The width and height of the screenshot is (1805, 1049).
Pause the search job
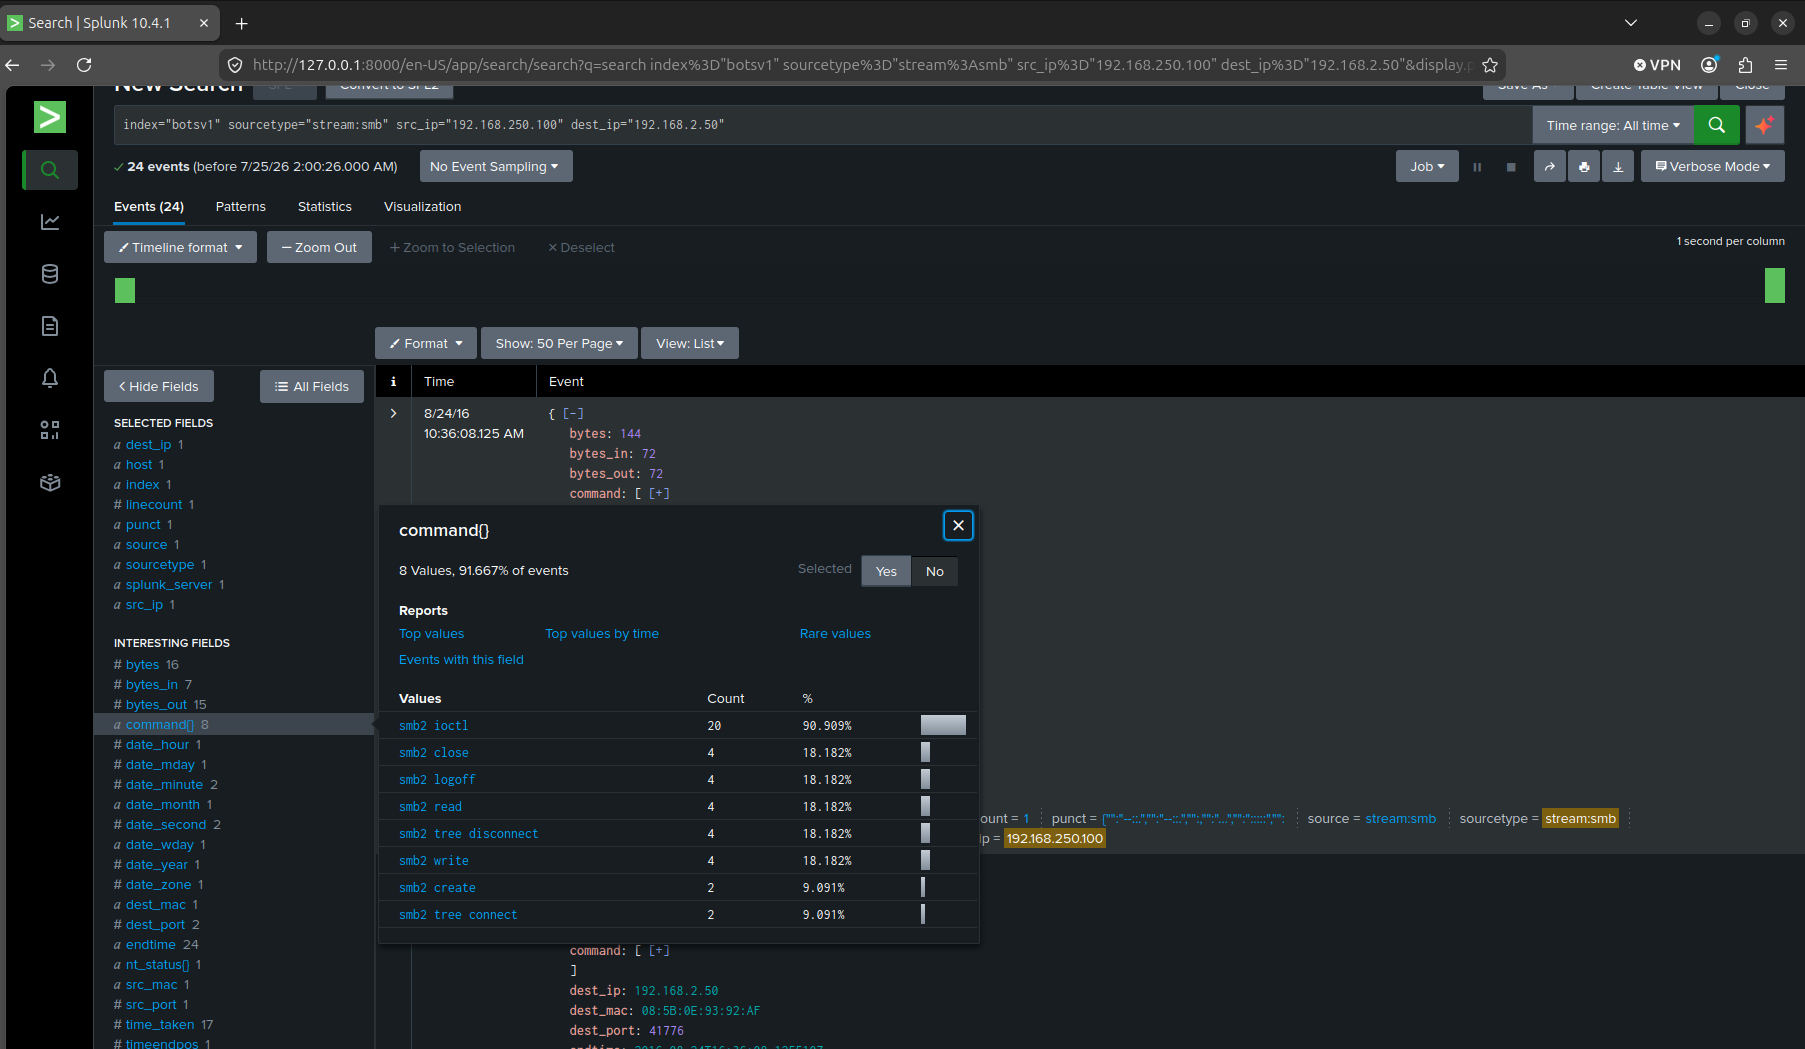click(x=1477, y=167)
